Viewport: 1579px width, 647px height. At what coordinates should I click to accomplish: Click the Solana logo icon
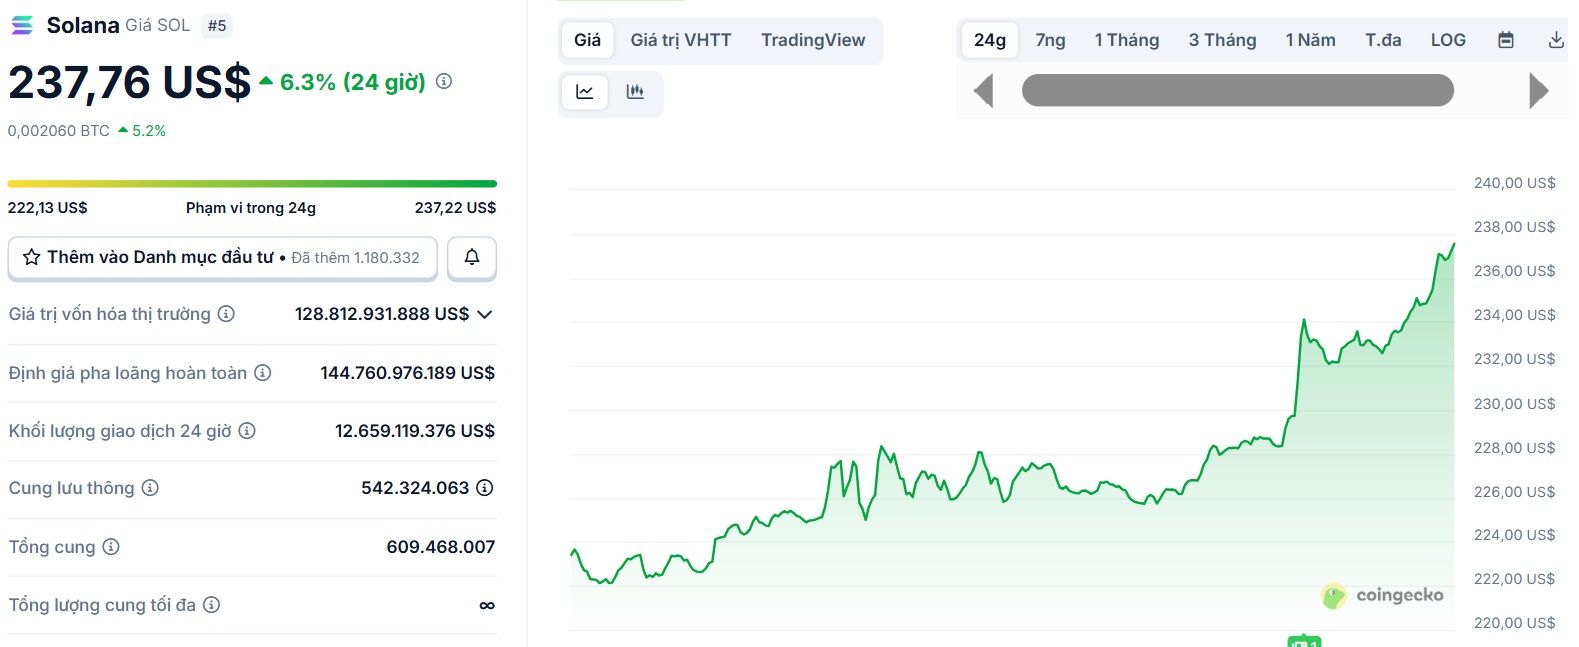click(21, 25)
